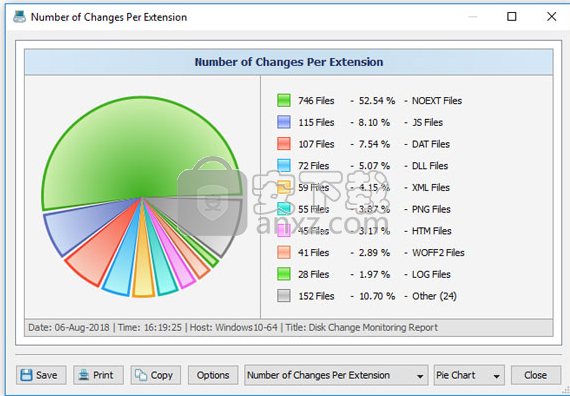
Task: Click 'Title: Disk Change Monitoring Report' text
Action: (x=361, y=328)
